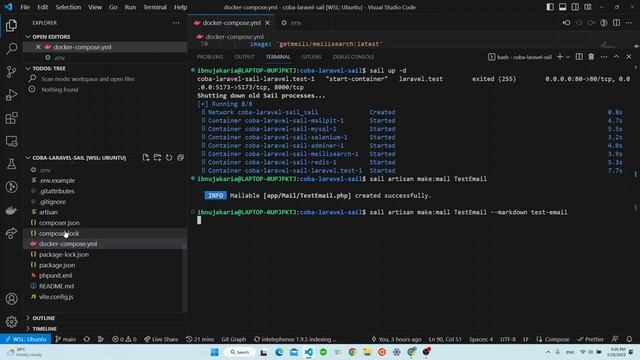640x360 pixels.
Task: Open the Help menu
Action: [x=180, y=7]
